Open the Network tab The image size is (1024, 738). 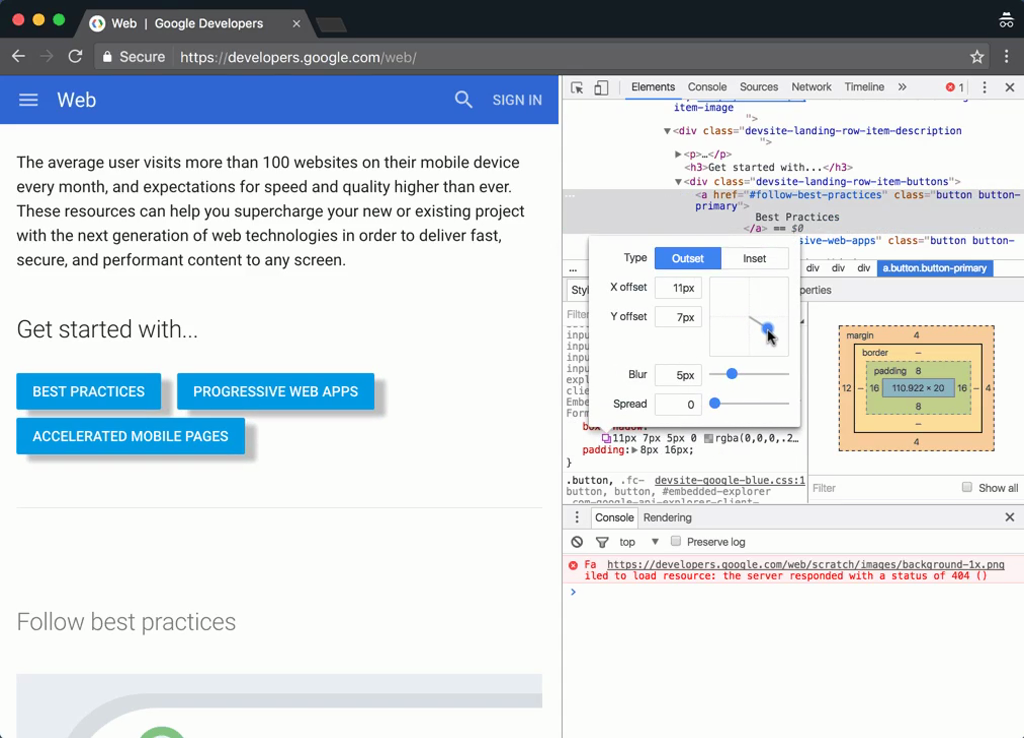point(811,87)
